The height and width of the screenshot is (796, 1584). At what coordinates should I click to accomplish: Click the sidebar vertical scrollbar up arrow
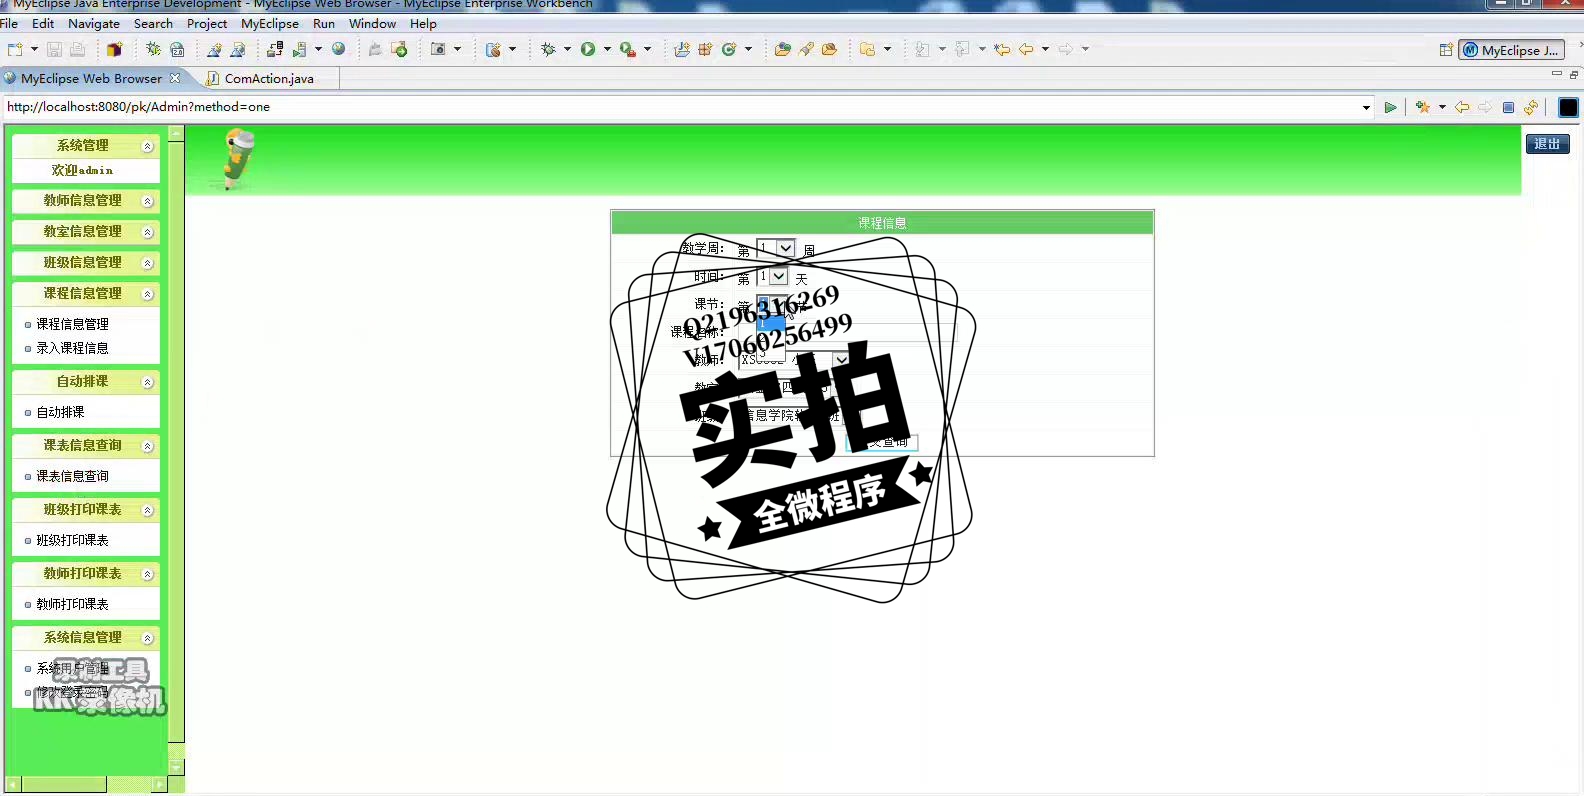click(176, 133)
